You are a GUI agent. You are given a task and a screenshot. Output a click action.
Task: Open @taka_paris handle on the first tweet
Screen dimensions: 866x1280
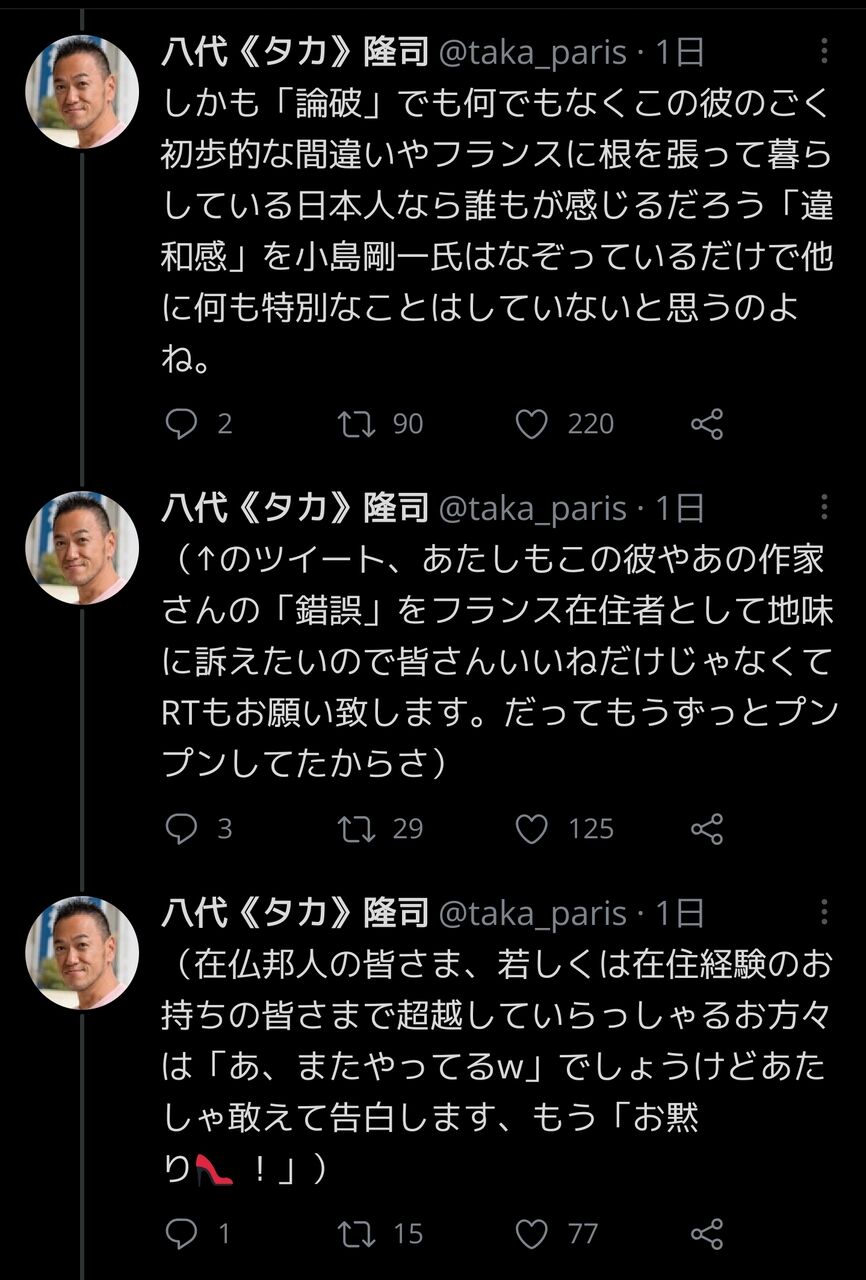[x=533, y=53]
